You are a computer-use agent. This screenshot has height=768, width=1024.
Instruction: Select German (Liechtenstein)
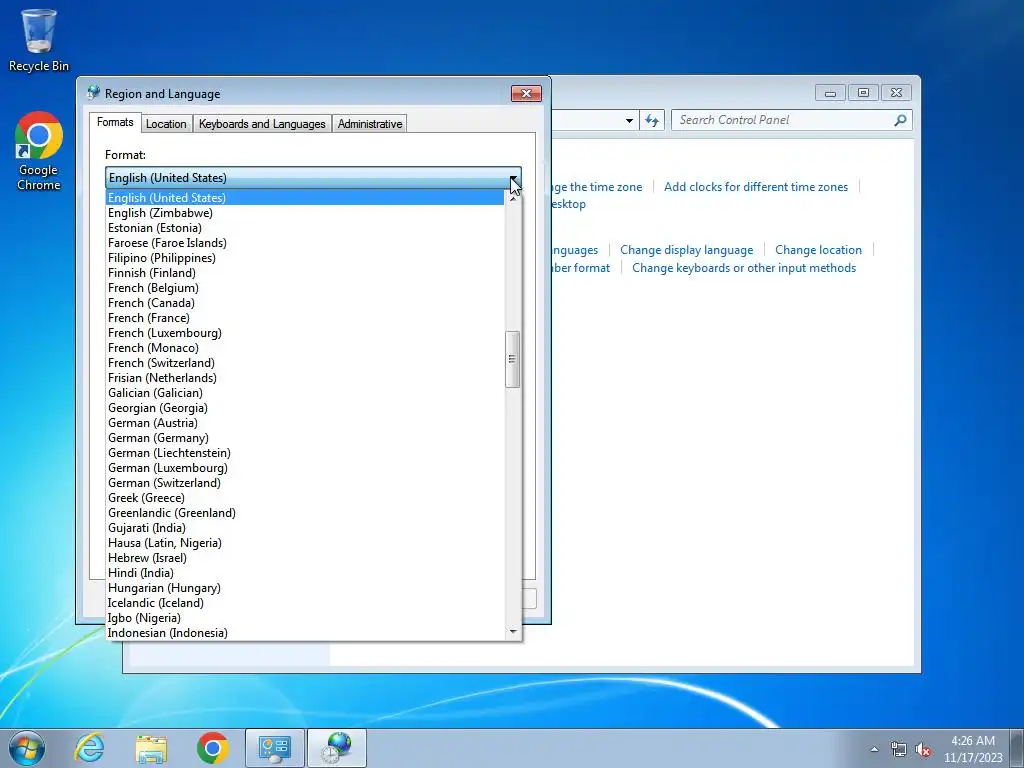pyautogui.click(x=305, y=453)
